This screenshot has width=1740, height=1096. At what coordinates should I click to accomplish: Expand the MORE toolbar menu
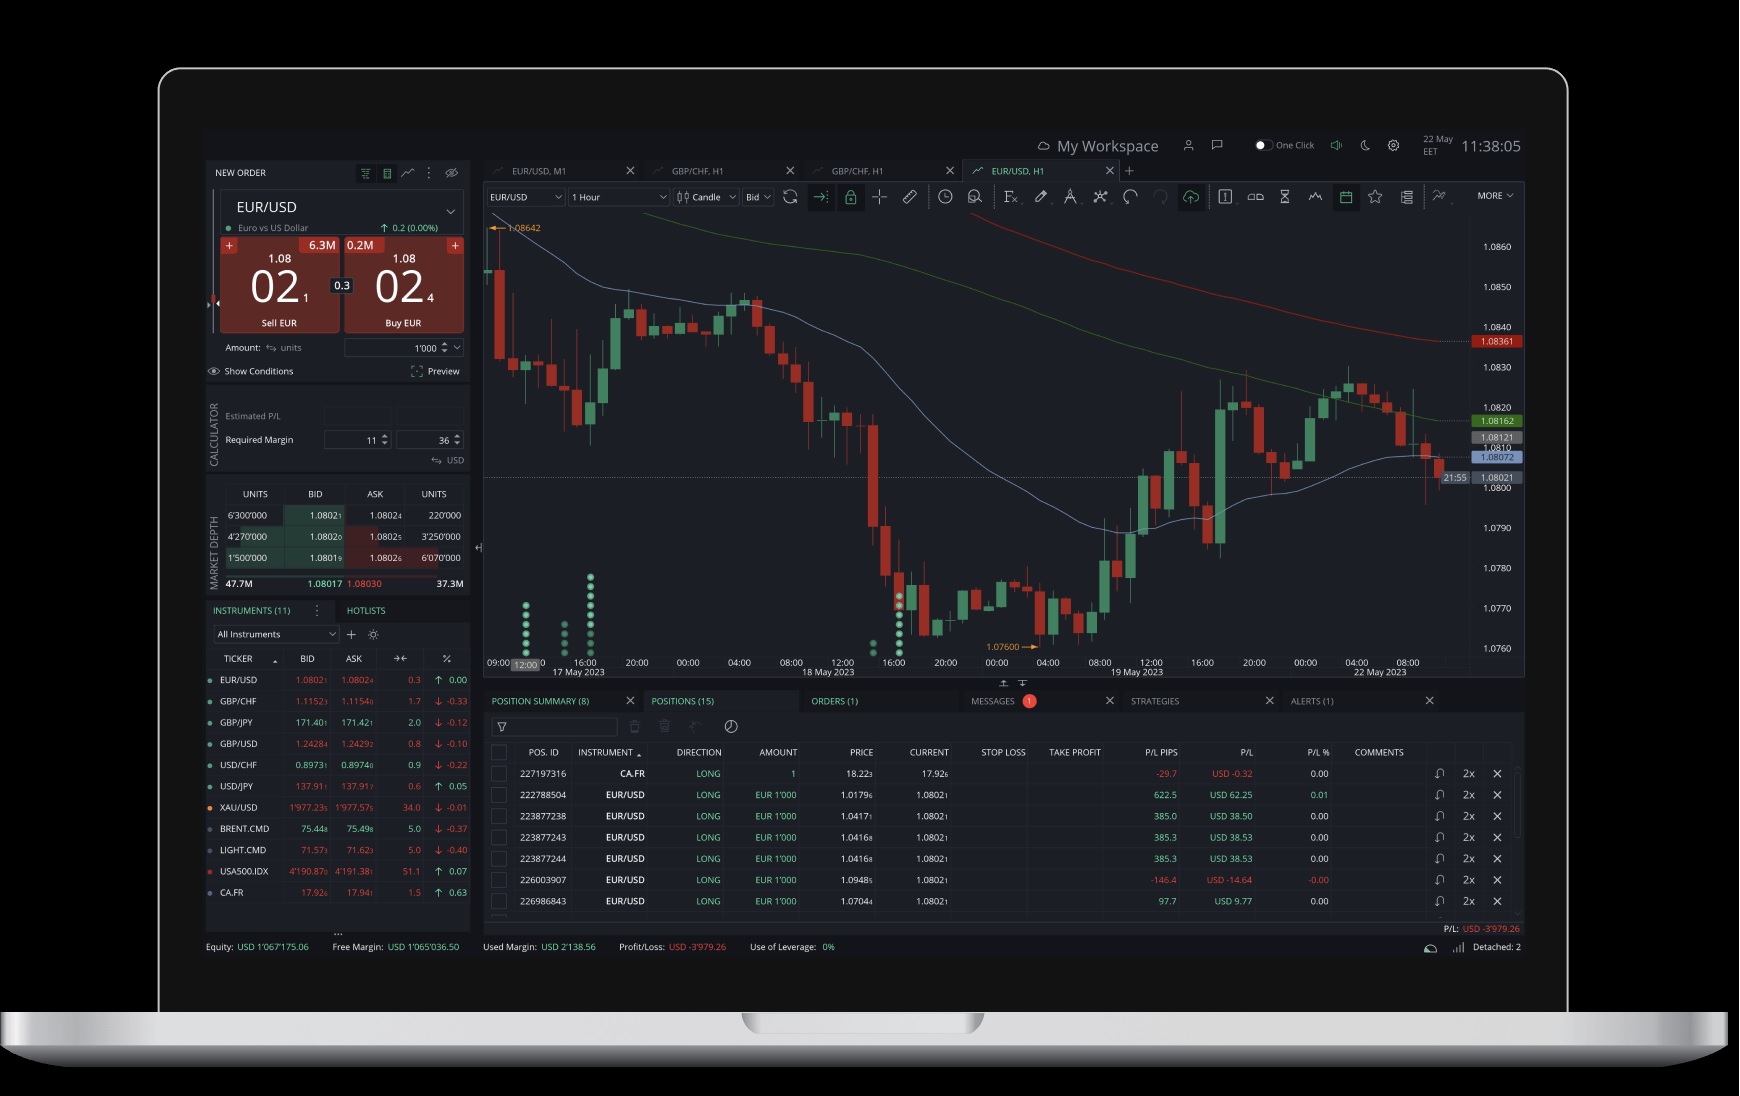point(1495,196)
